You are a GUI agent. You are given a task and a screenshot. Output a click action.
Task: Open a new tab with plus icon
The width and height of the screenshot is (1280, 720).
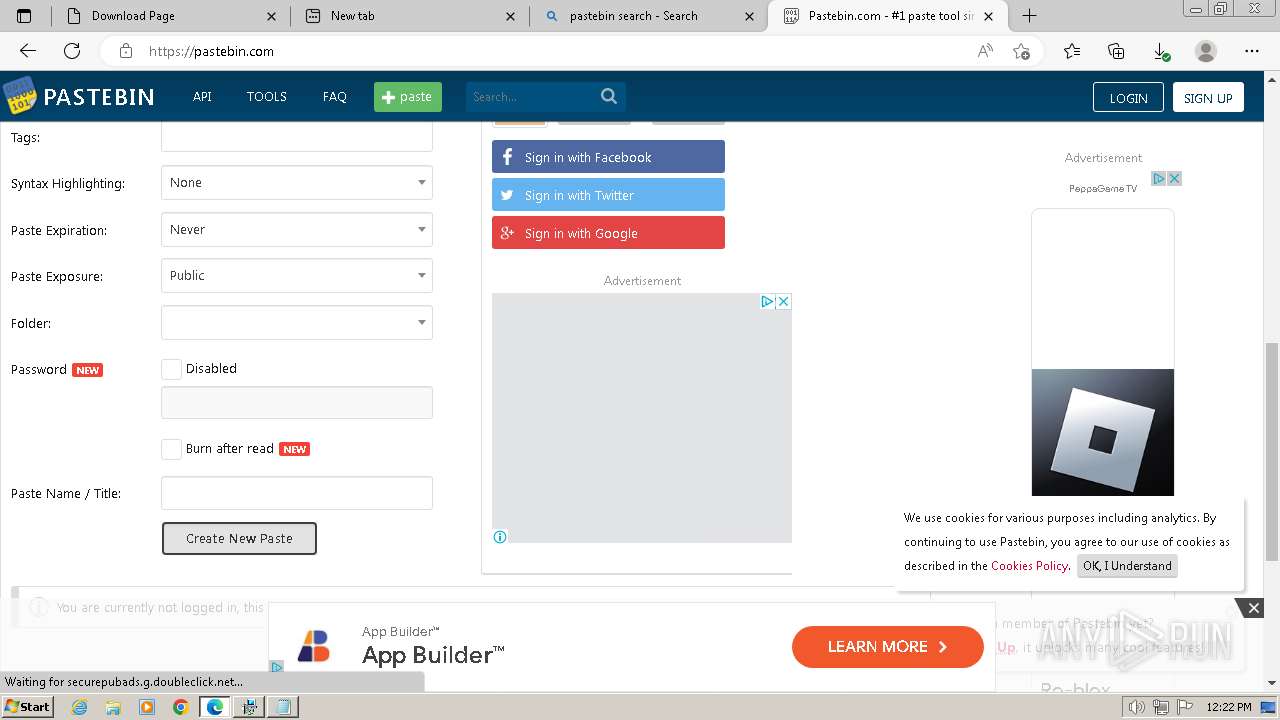[1029, 16]
